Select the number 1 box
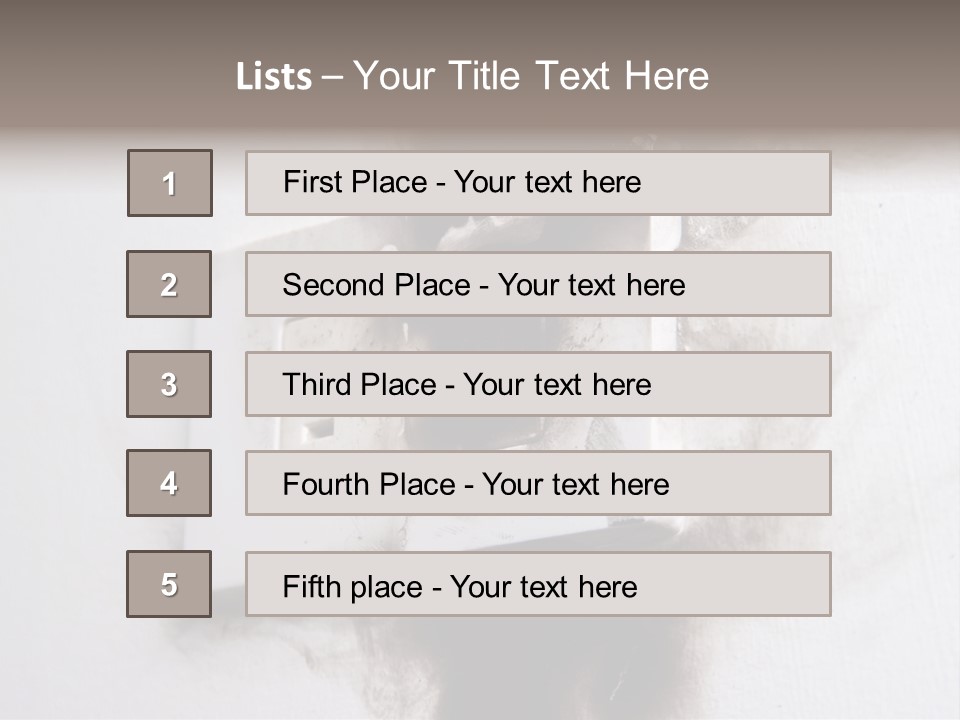 pyautogui.click(x=170, y=183)
